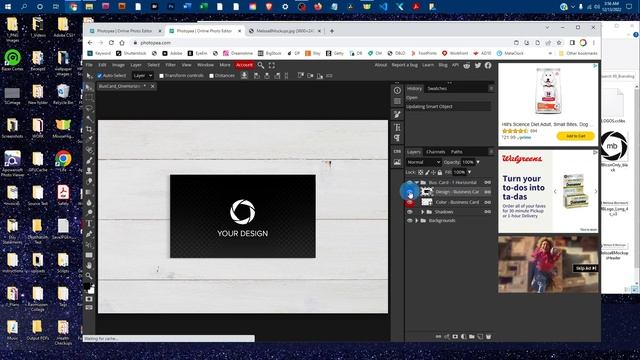640x360 pixels.
Task: Toggle Quick Mask mode icon
Action: coord(89,299)
